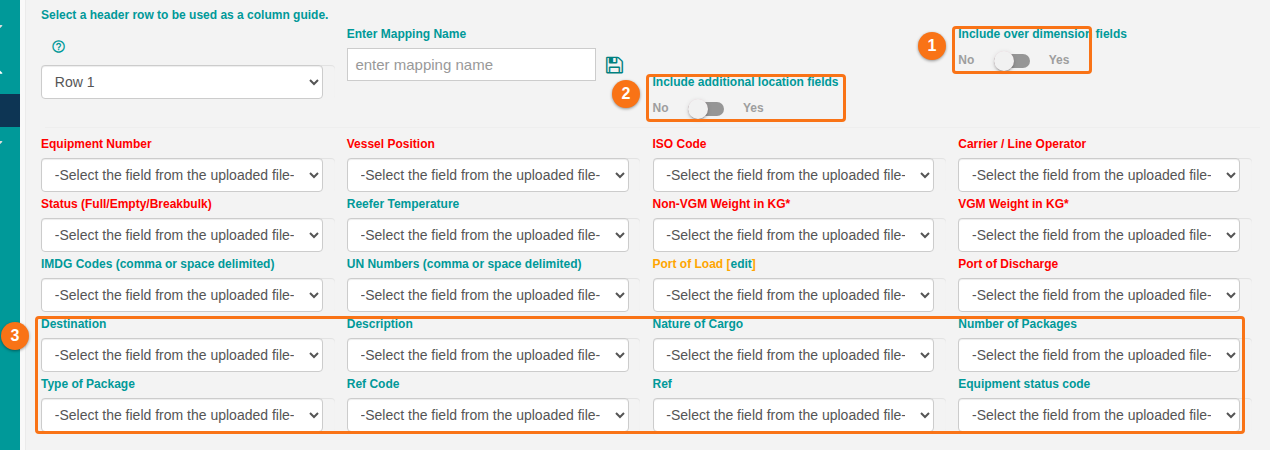This screenshot has height=450, width=1270.
Task: Open the IMDG Codes field dropdown
Action: click(182, 295)
